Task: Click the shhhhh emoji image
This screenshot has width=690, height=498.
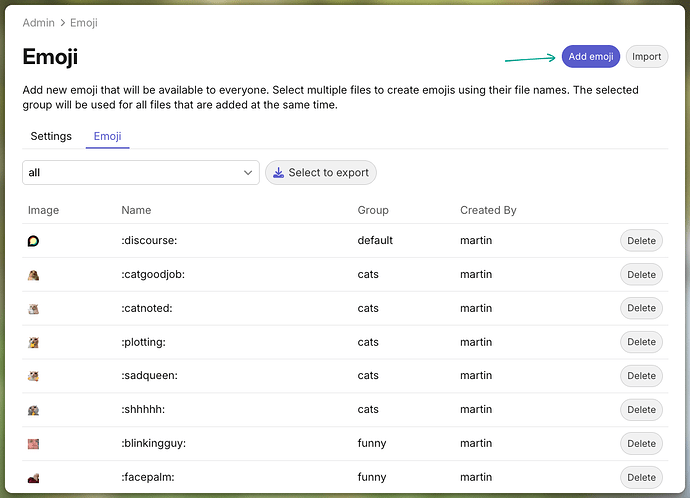Action: [33, 410]
